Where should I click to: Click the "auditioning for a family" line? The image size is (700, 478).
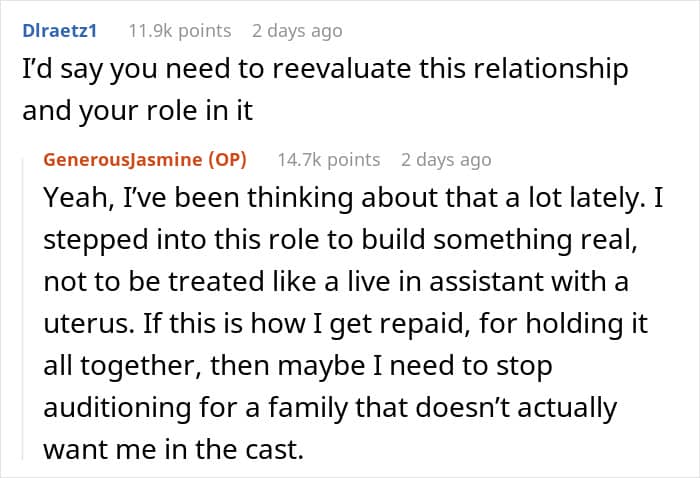330,408
